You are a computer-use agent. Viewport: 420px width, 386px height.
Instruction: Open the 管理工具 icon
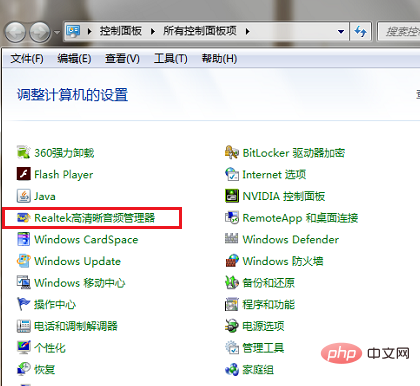click(232, 347)
